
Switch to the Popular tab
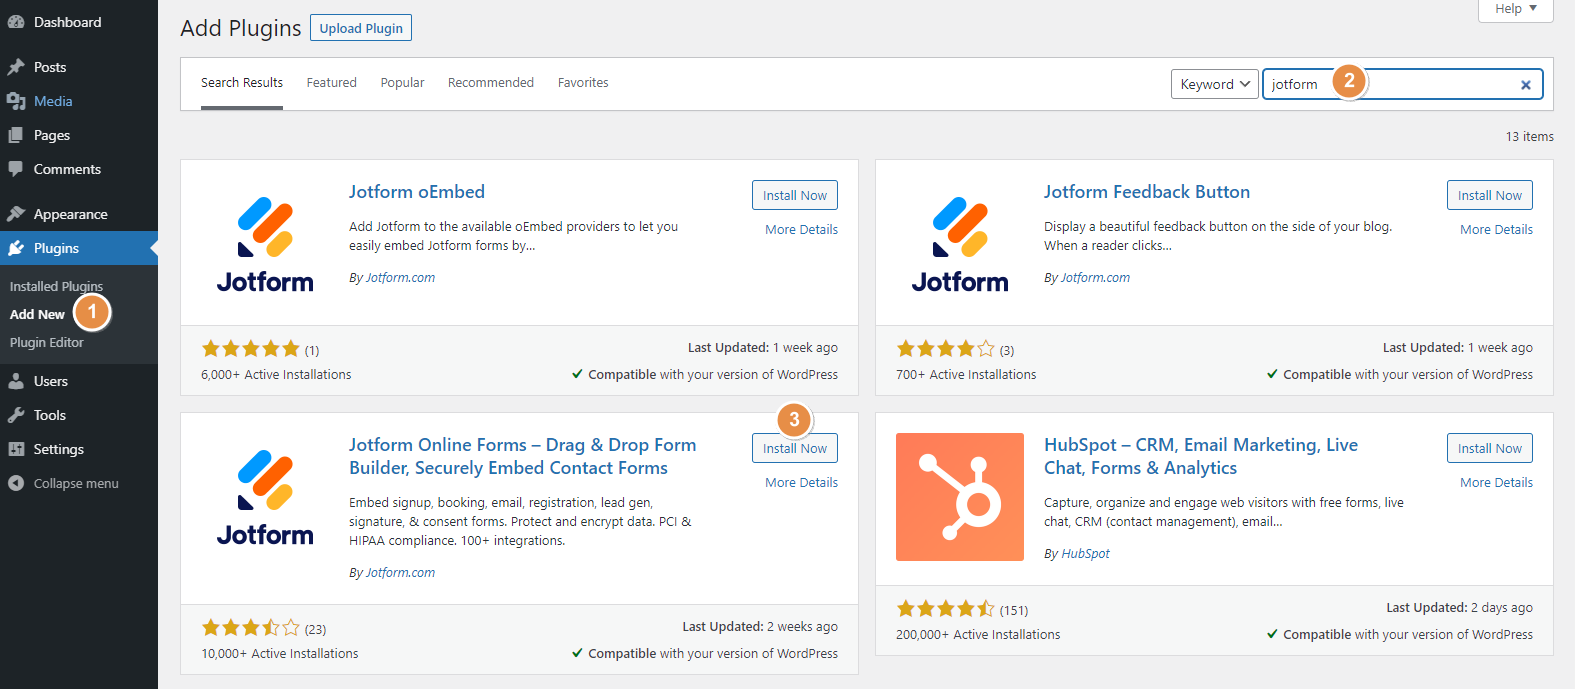(402, 83)
